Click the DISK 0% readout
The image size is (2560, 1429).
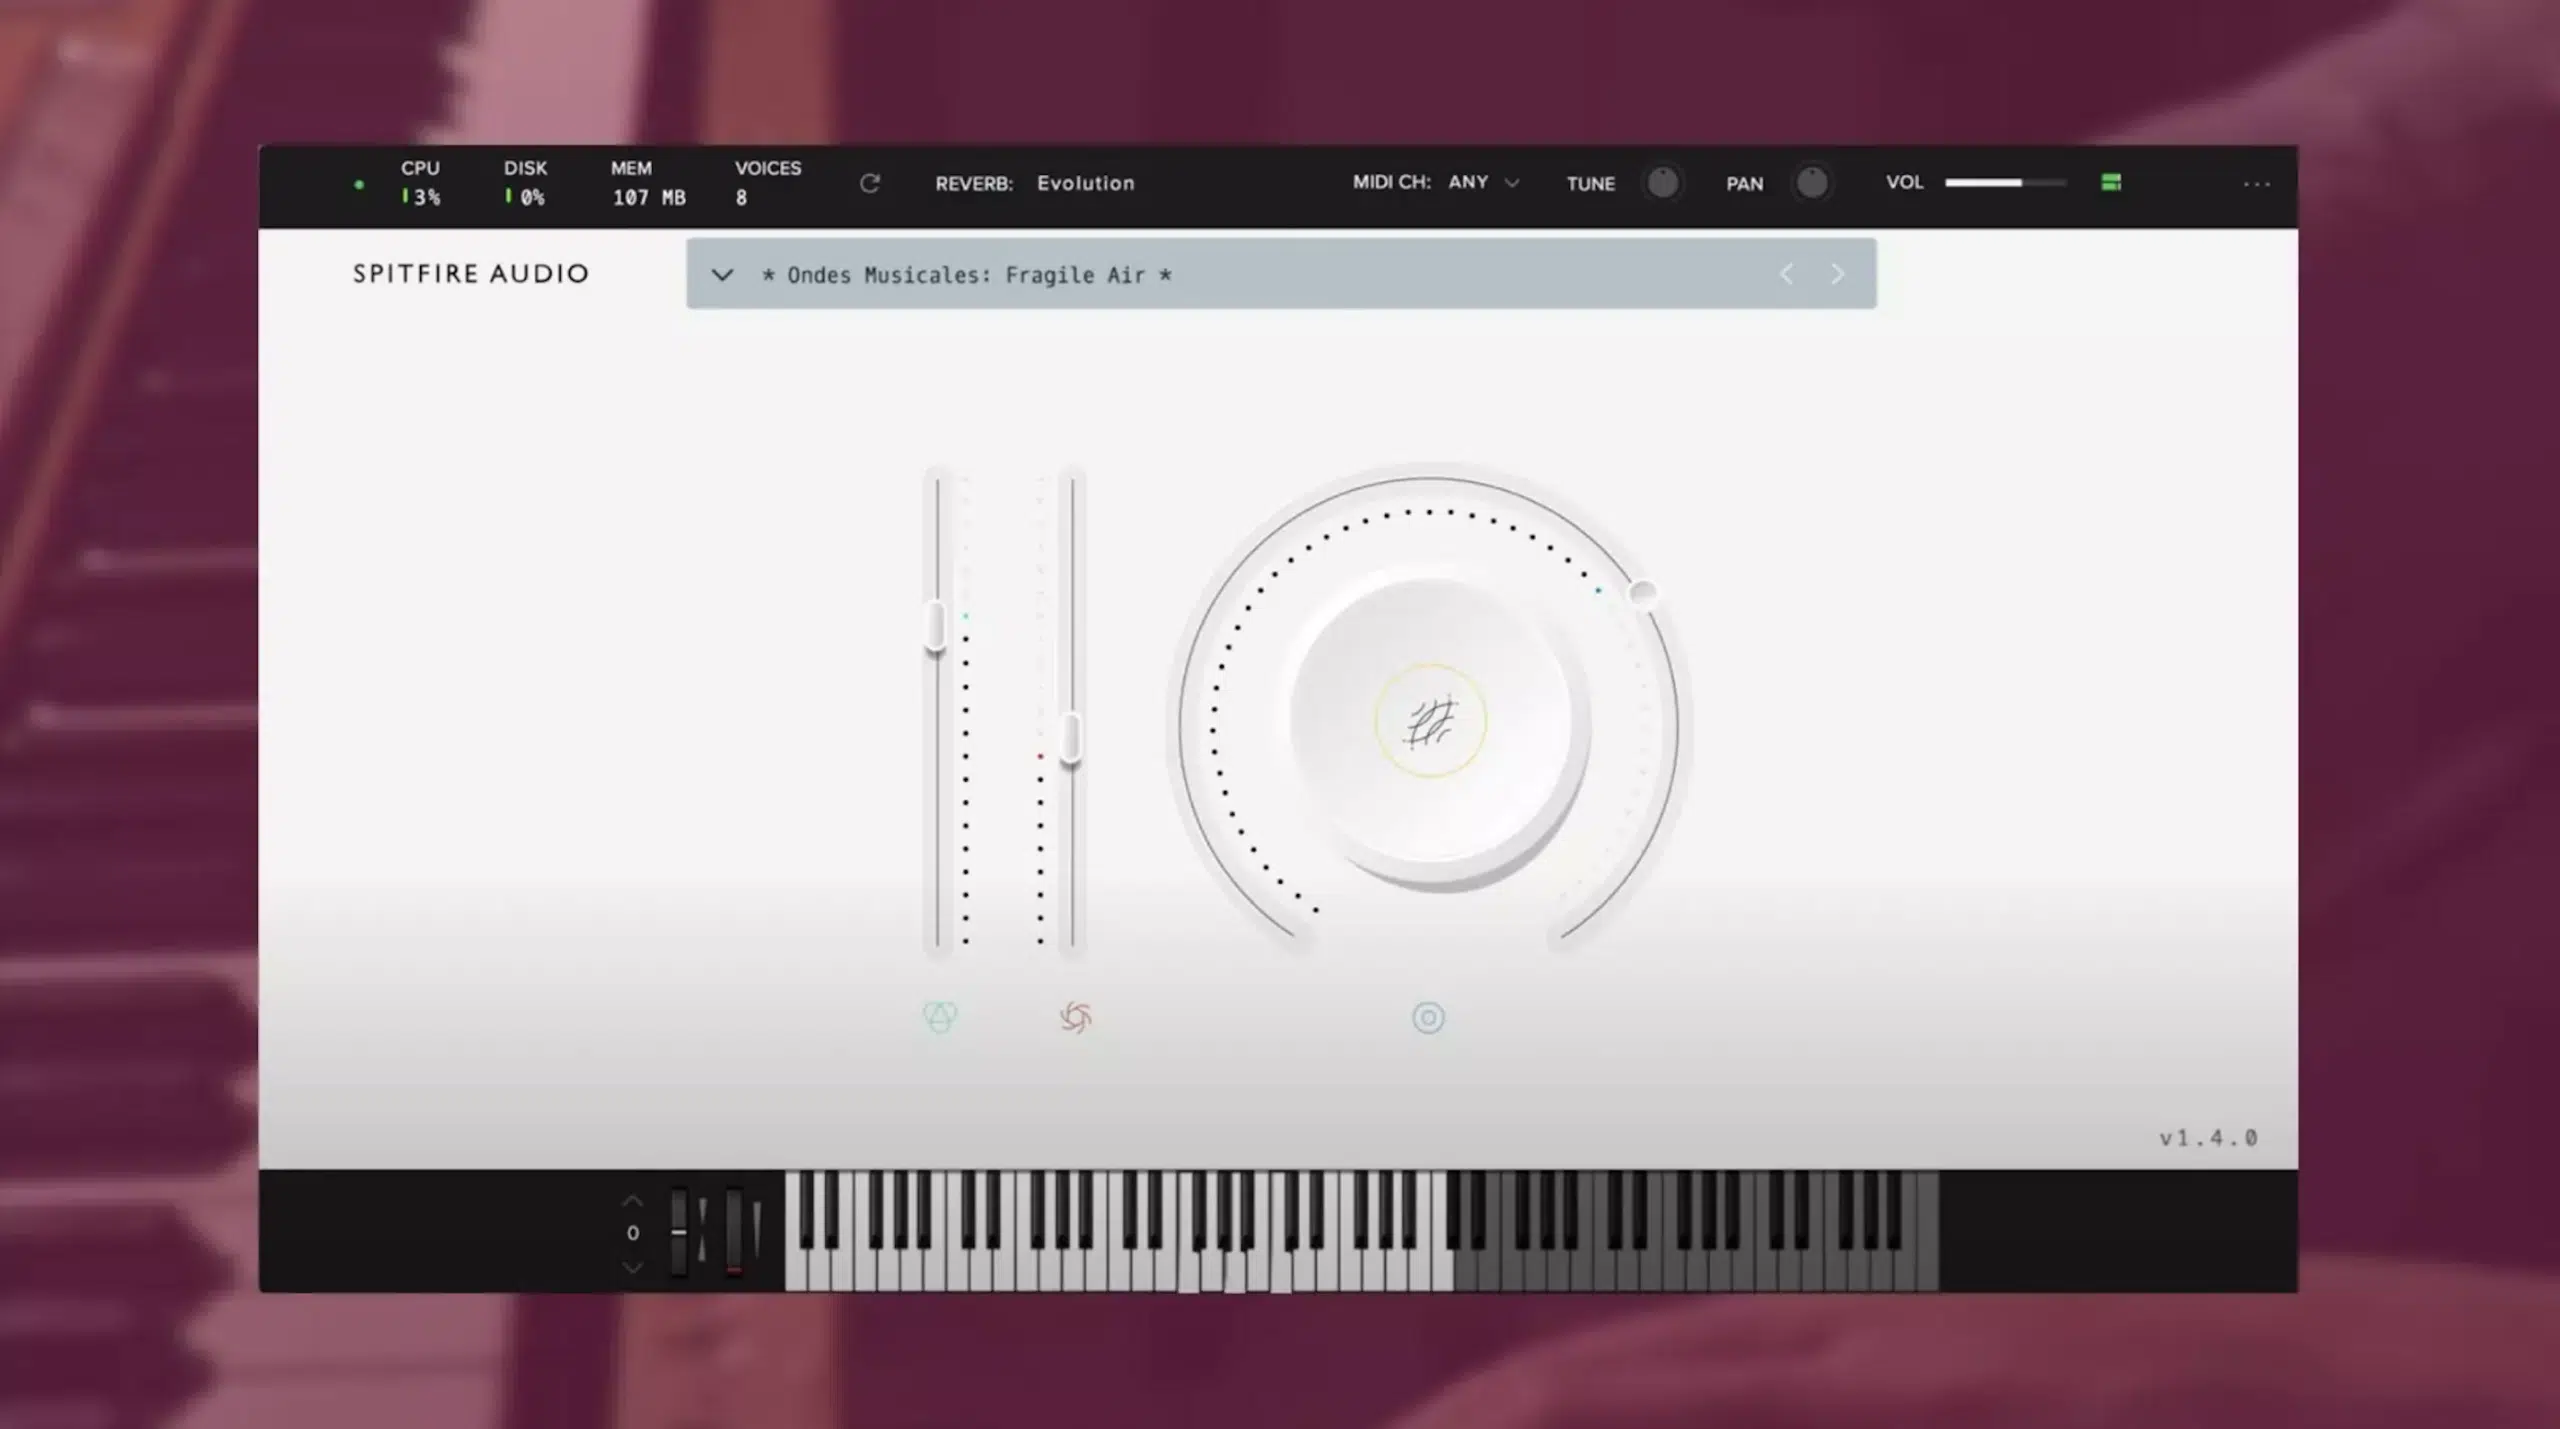(x=525, y=182)
